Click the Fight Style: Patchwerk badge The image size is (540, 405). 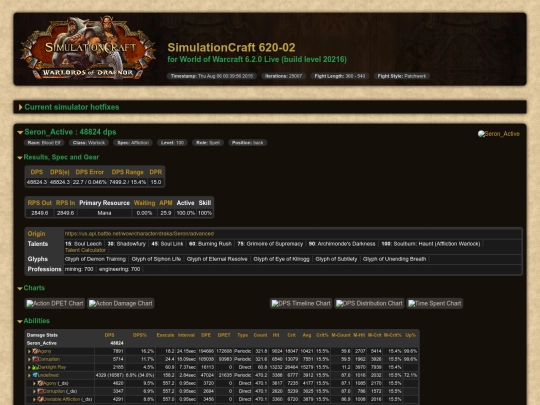pos(402,76)
